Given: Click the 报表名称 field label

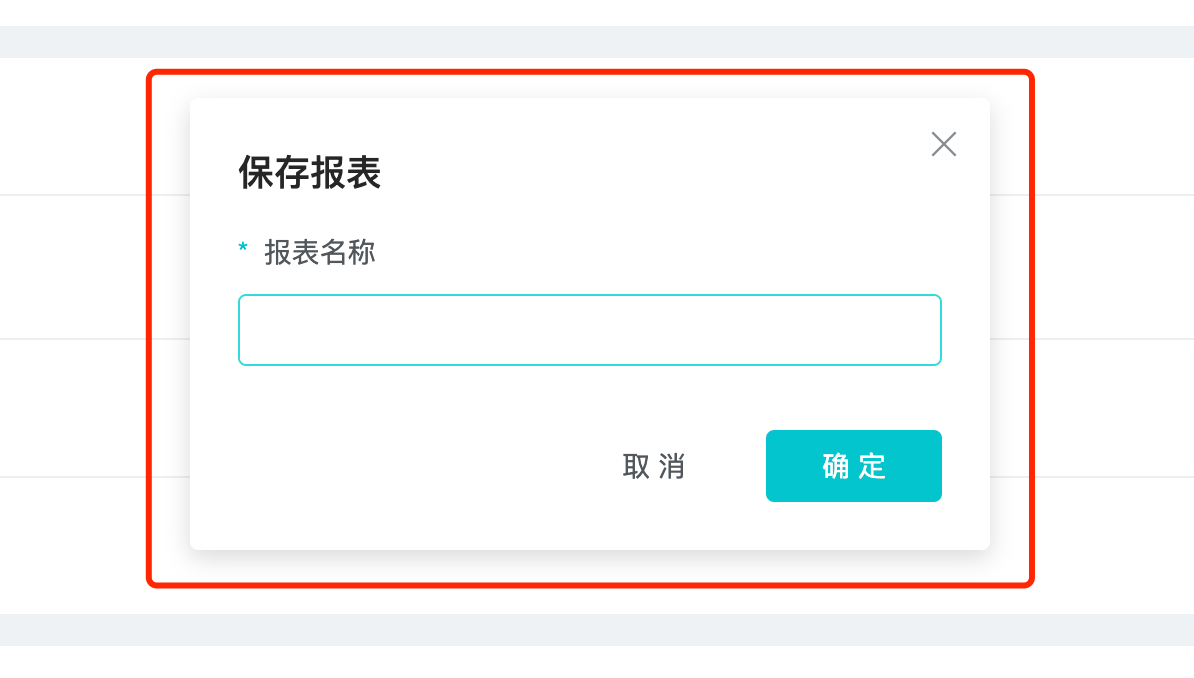Looking at the screenshot, I should 320,253.
